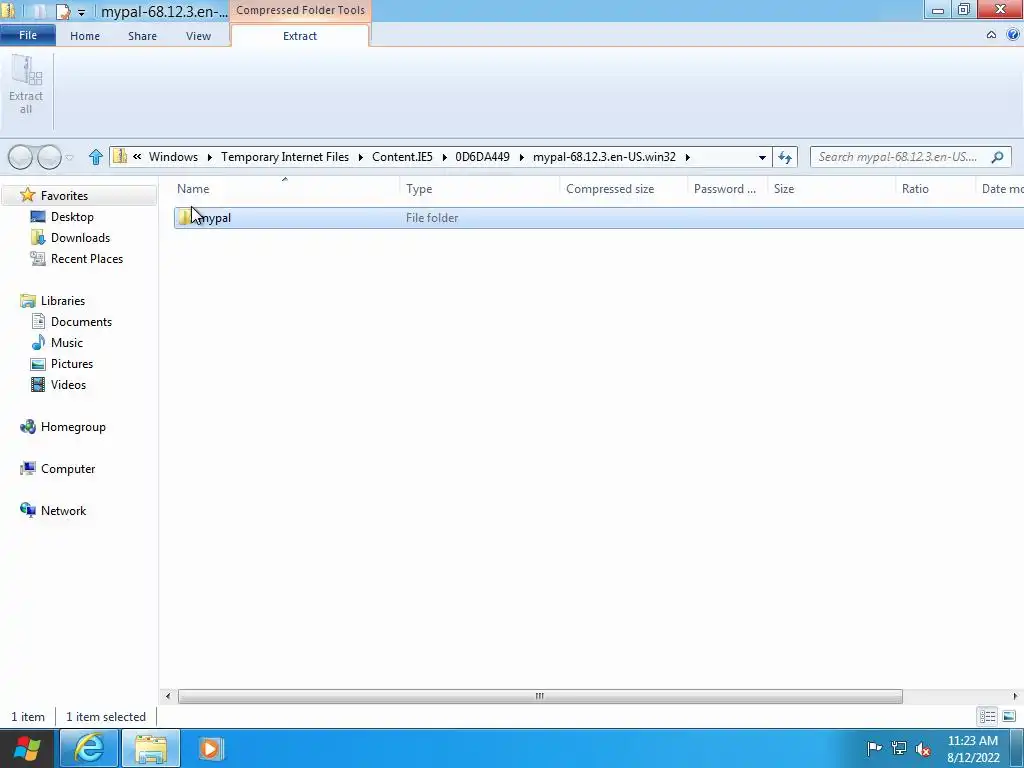This screenshot has width=1024, height=768.
Task: Go up one level with the Up arrow
Action: click(x=96, y=157)
